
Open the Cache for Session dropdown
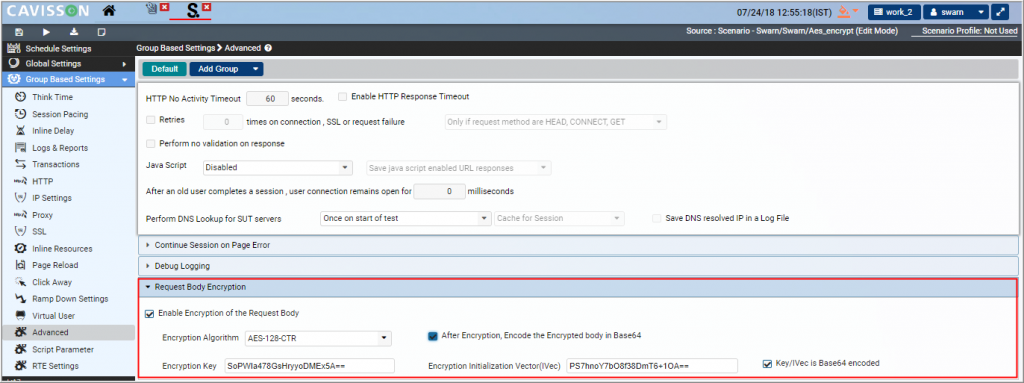pyautogui.click(x=559, y=218)
